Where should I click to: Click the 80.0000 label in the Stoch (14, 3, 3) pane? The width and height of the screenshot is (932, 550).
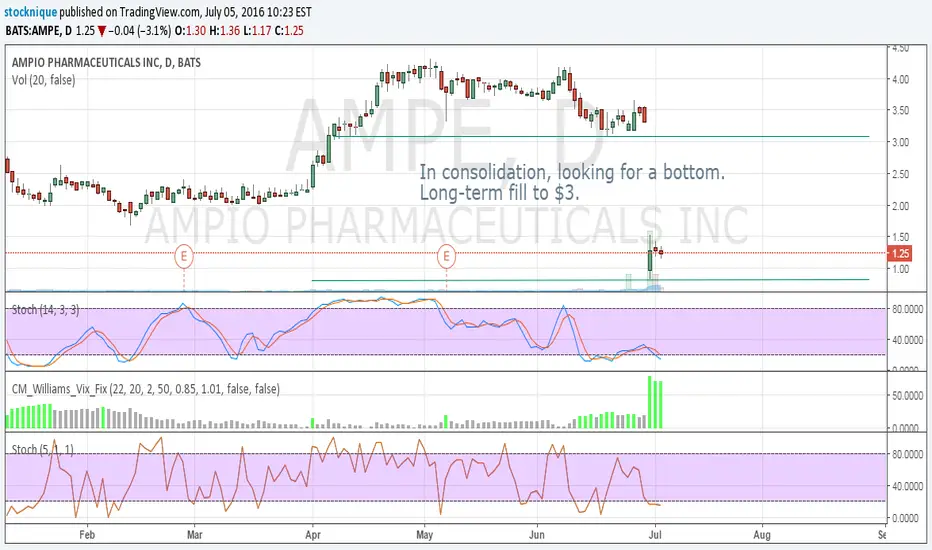(x=907, y=309)
